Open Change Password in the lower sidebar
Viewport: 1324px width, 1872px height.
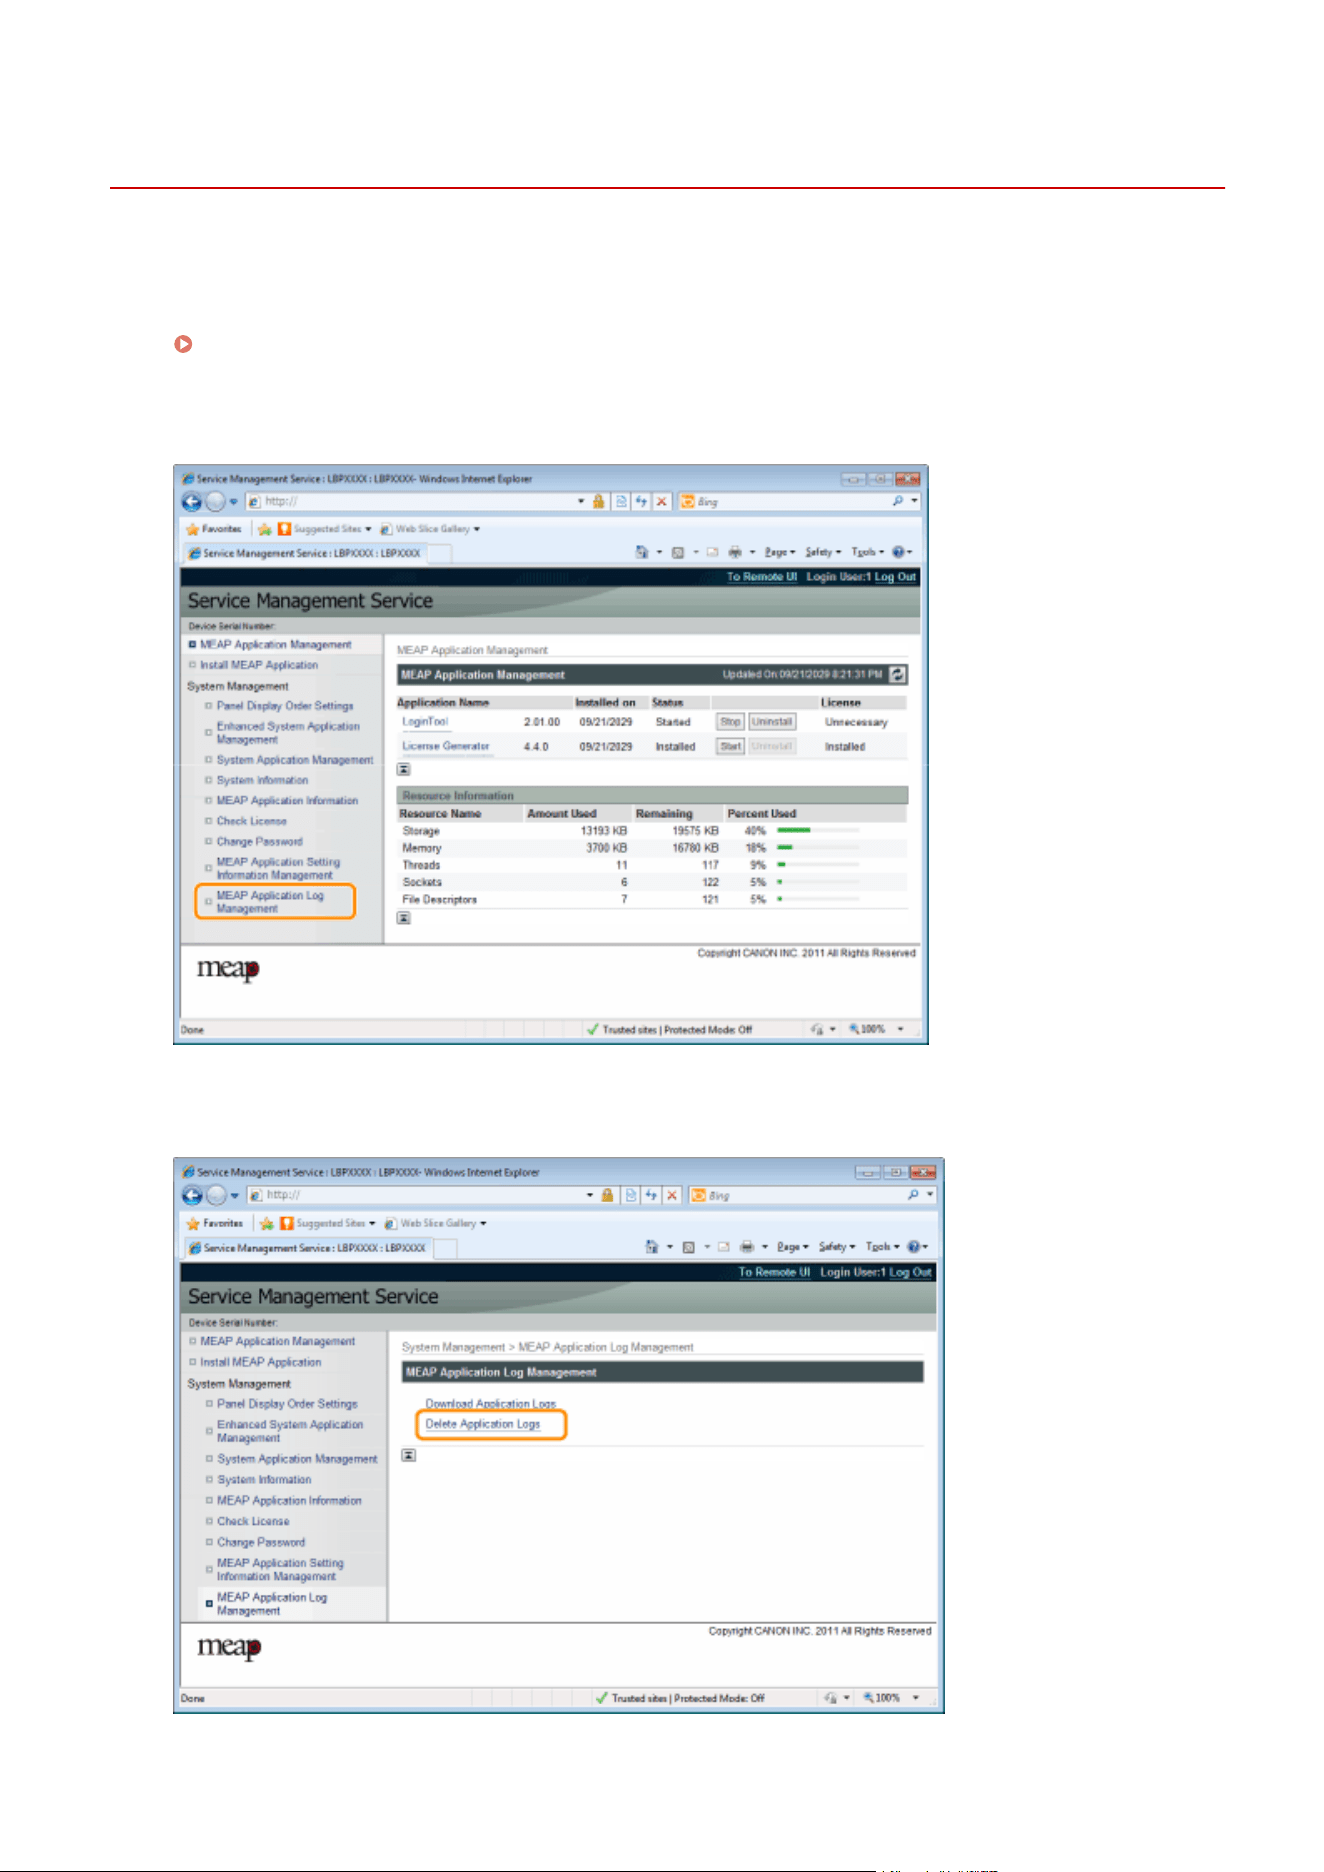pos(261,1542)
